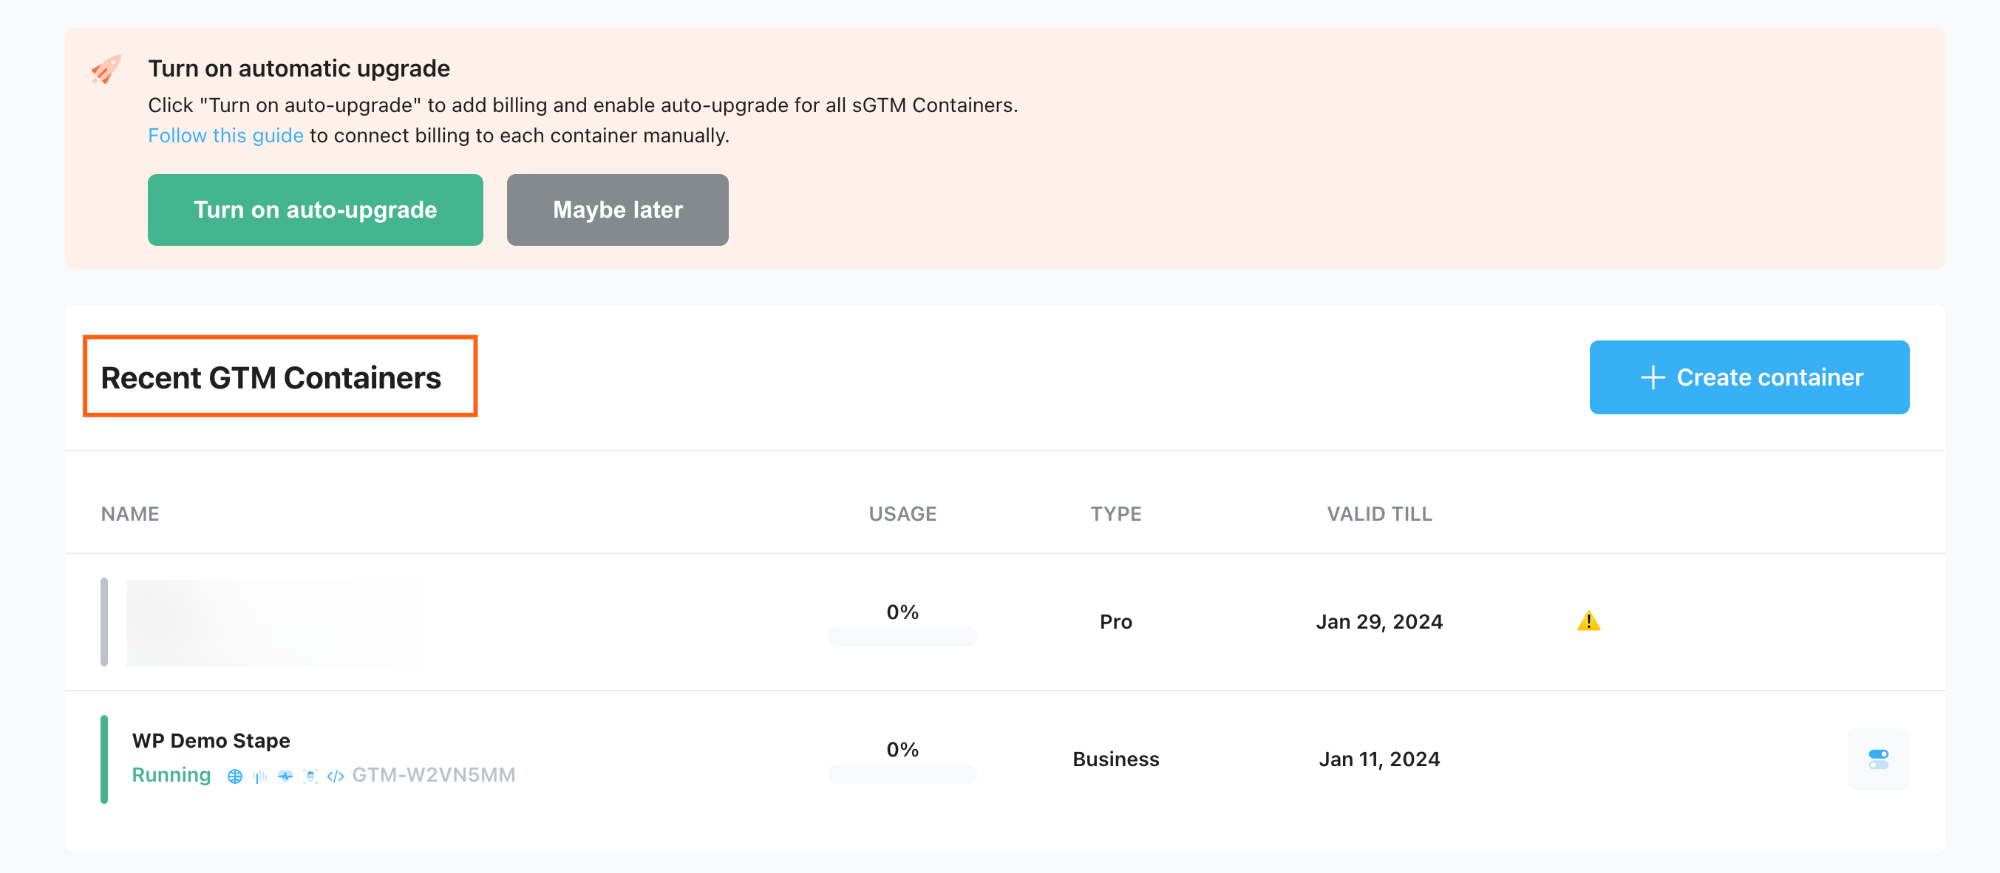Click the Running status label
2000x873 pixels.
tap(171, 775)
